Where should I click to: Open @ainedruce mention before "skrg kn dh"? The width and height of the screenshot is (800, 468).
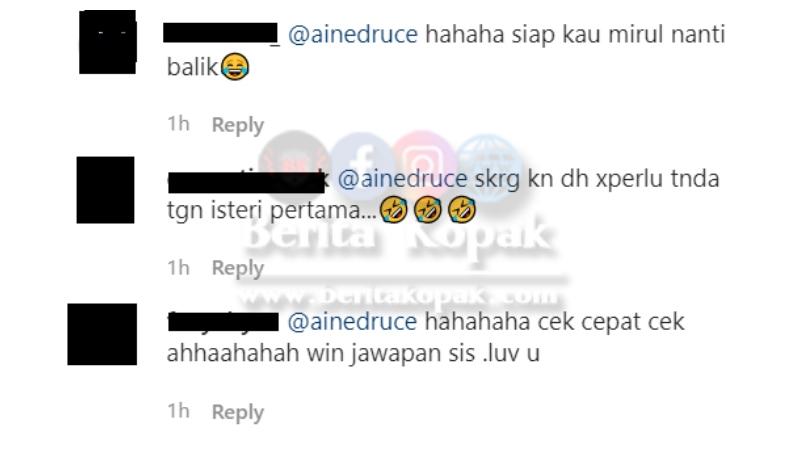(403, 179)
